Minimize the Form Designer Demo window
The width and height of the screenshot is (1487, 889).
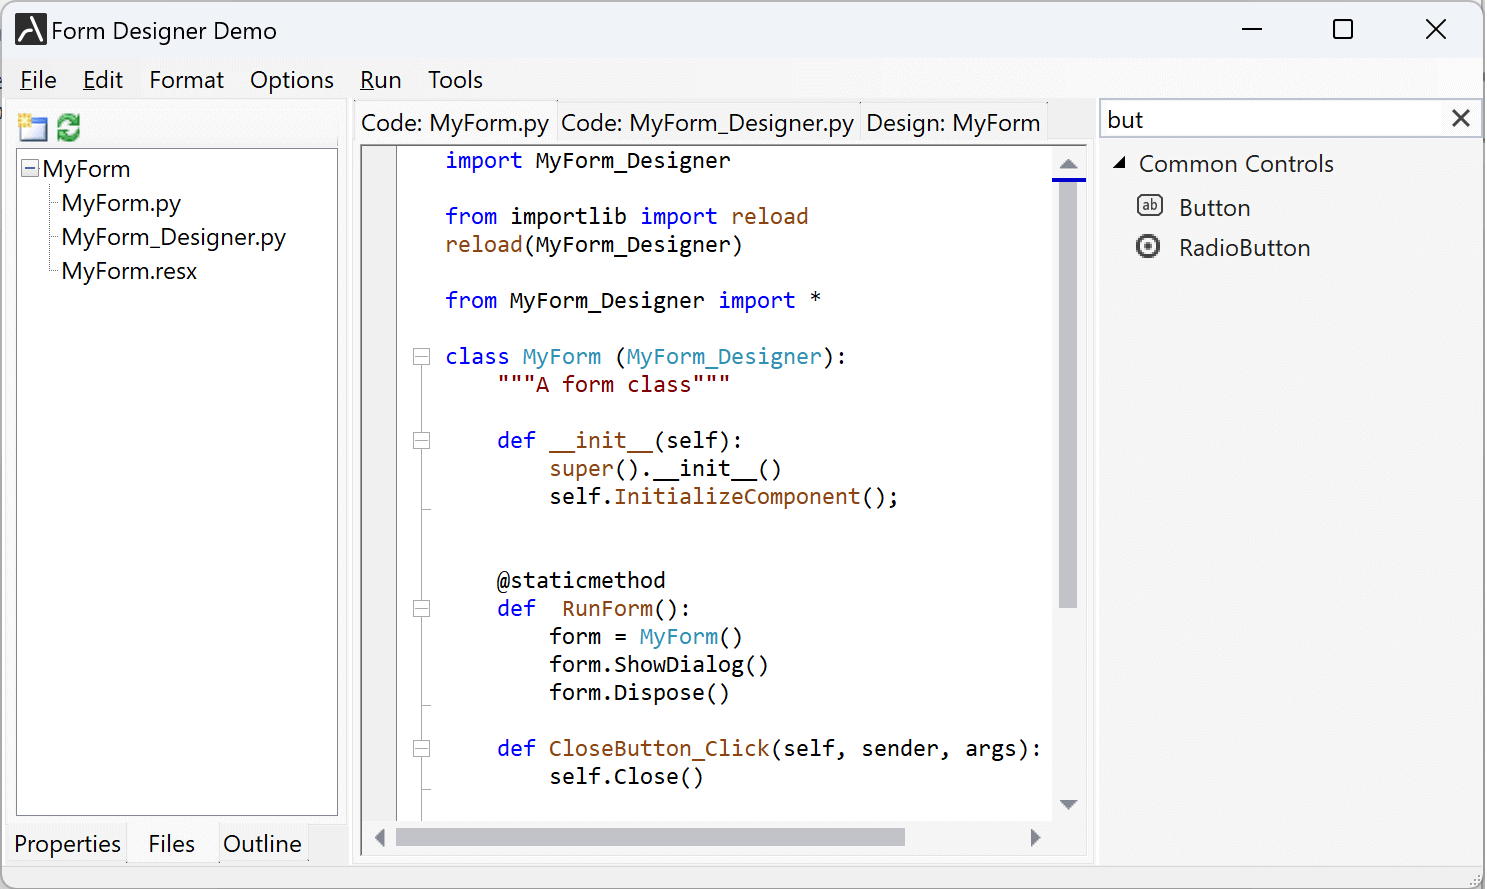coord(1251,30)
